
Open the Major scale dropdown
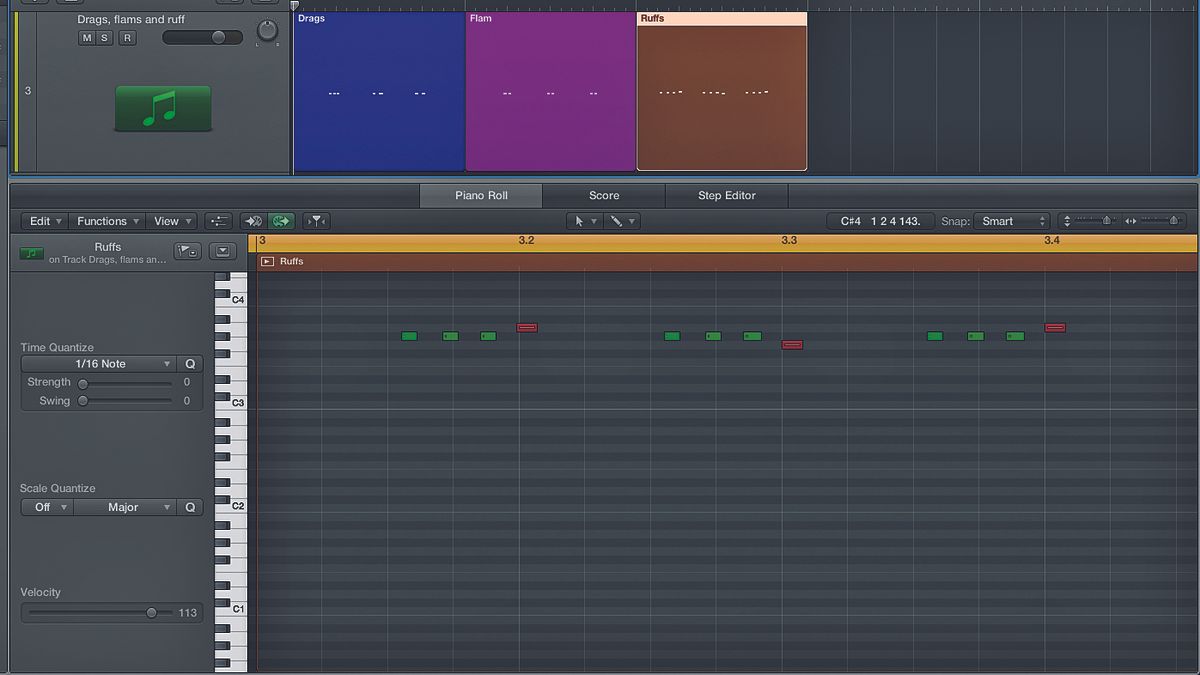126,507
